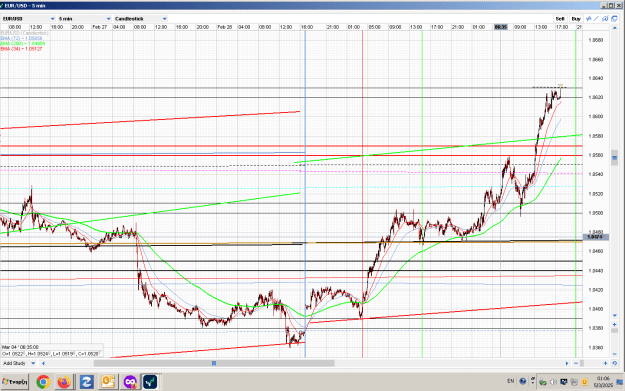Viewport: 625px width, 391px height.
Task: Click the time zoom slider handle
Action: tap(582, 363)
